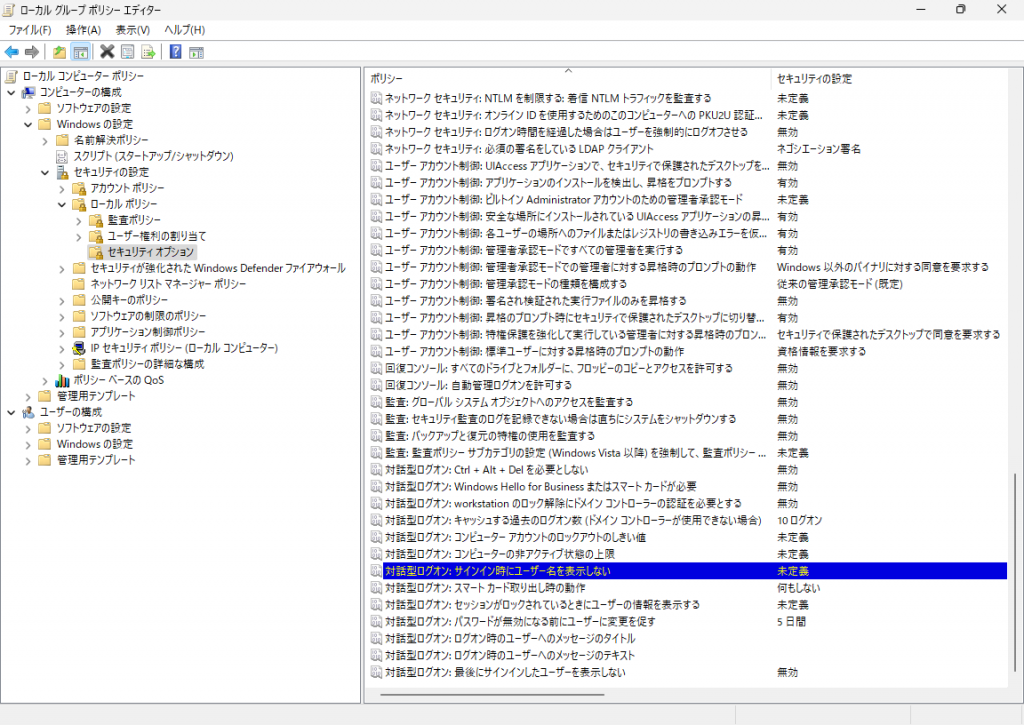This screenshot has height=725, width=1024.
Task: Click the 5 日間 setting value
Action: click(791, 622)
